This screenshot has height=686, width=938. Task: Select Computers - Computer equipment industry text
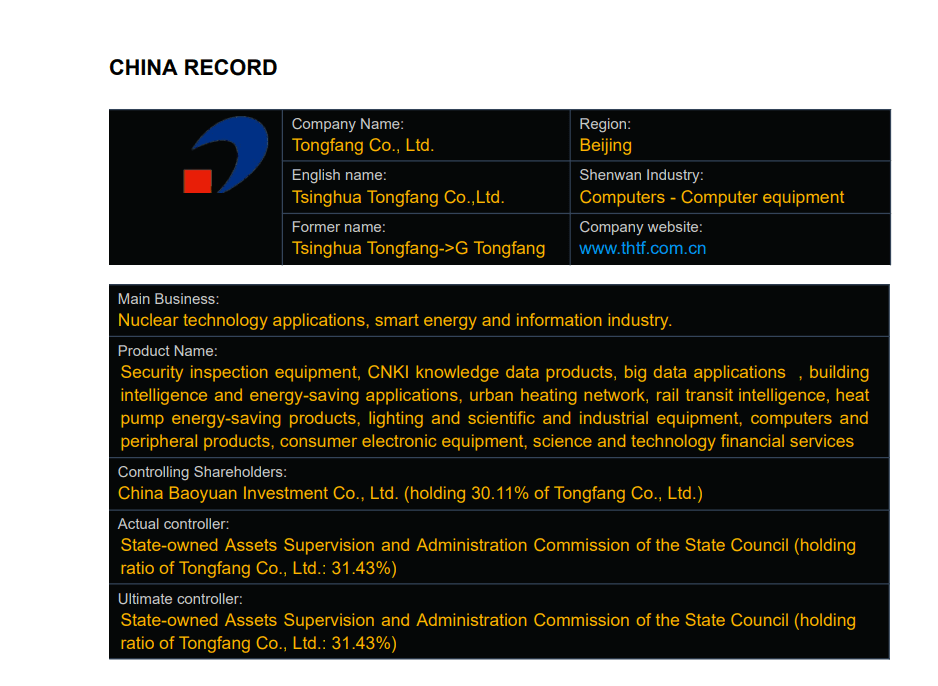point(711,197)
